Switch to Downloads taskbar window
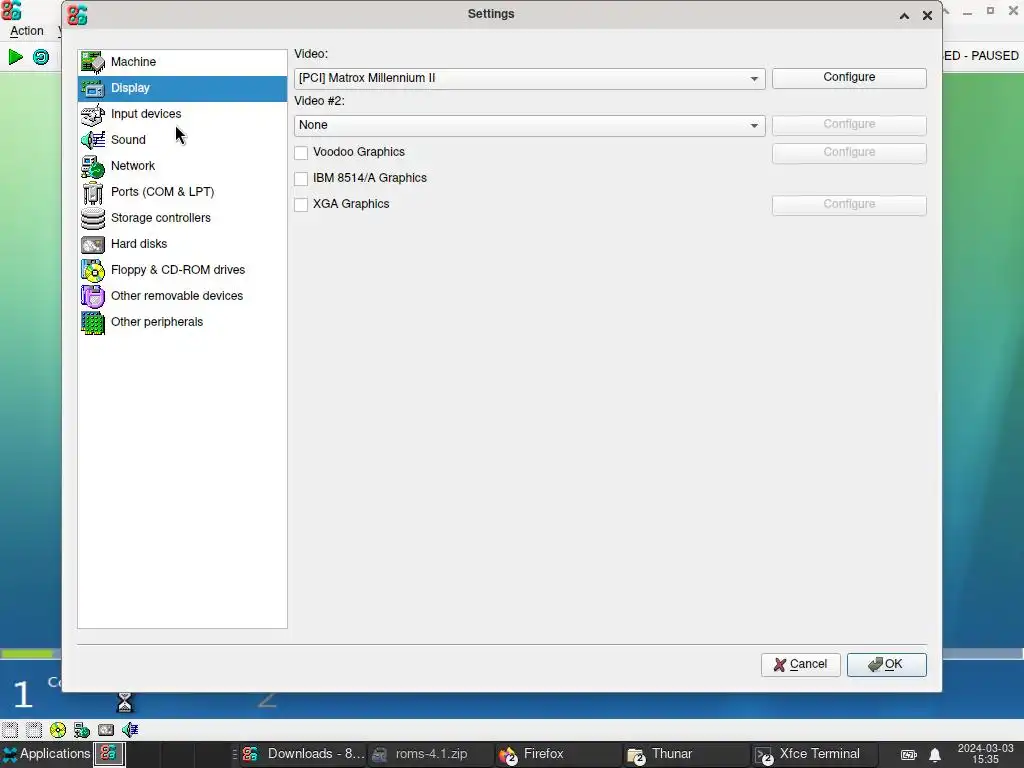 pos(303,754)
